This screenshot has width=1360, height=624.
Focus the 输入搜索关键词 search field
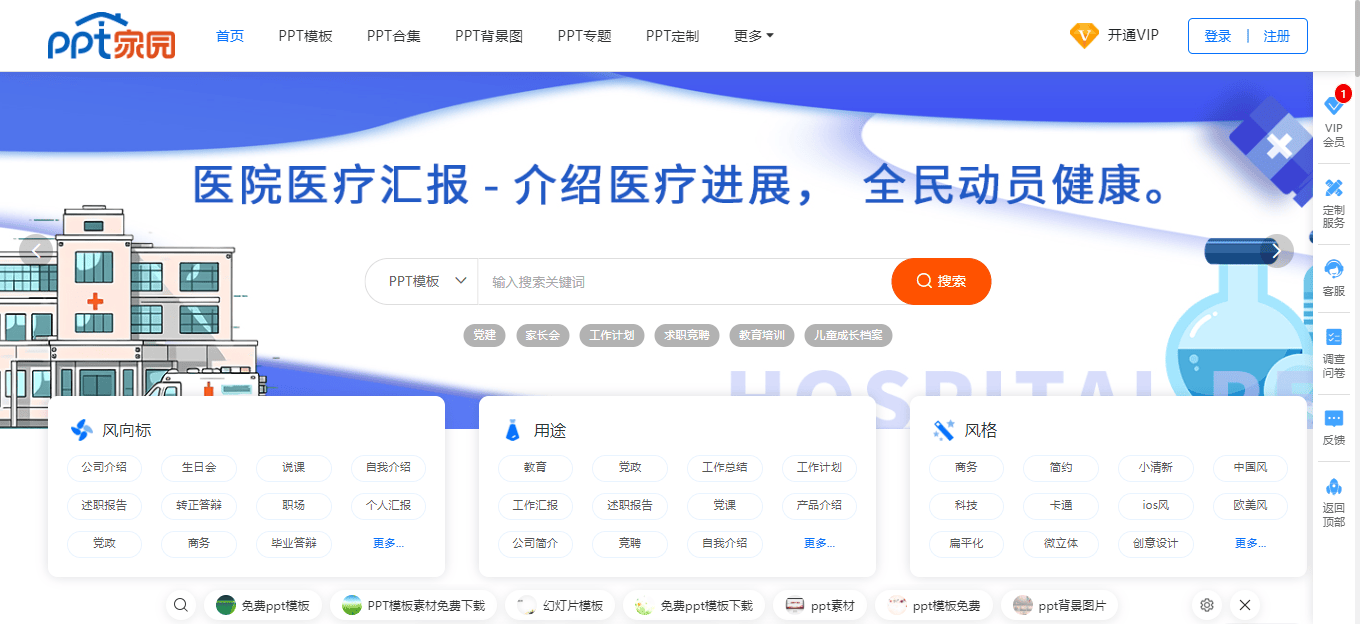point(684,282)
